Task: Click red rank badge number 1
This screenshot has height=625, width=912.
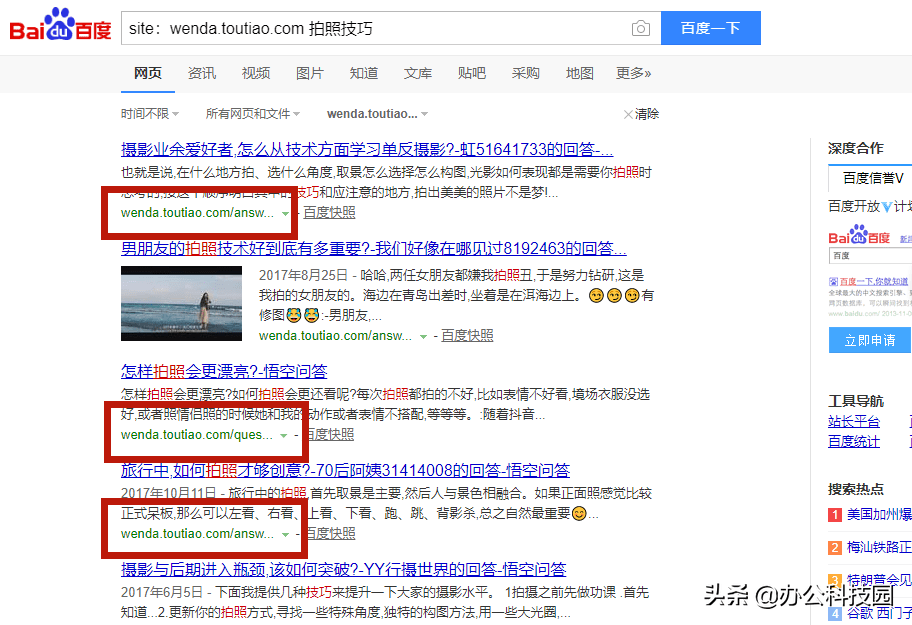Action: (x=835, y=515)
